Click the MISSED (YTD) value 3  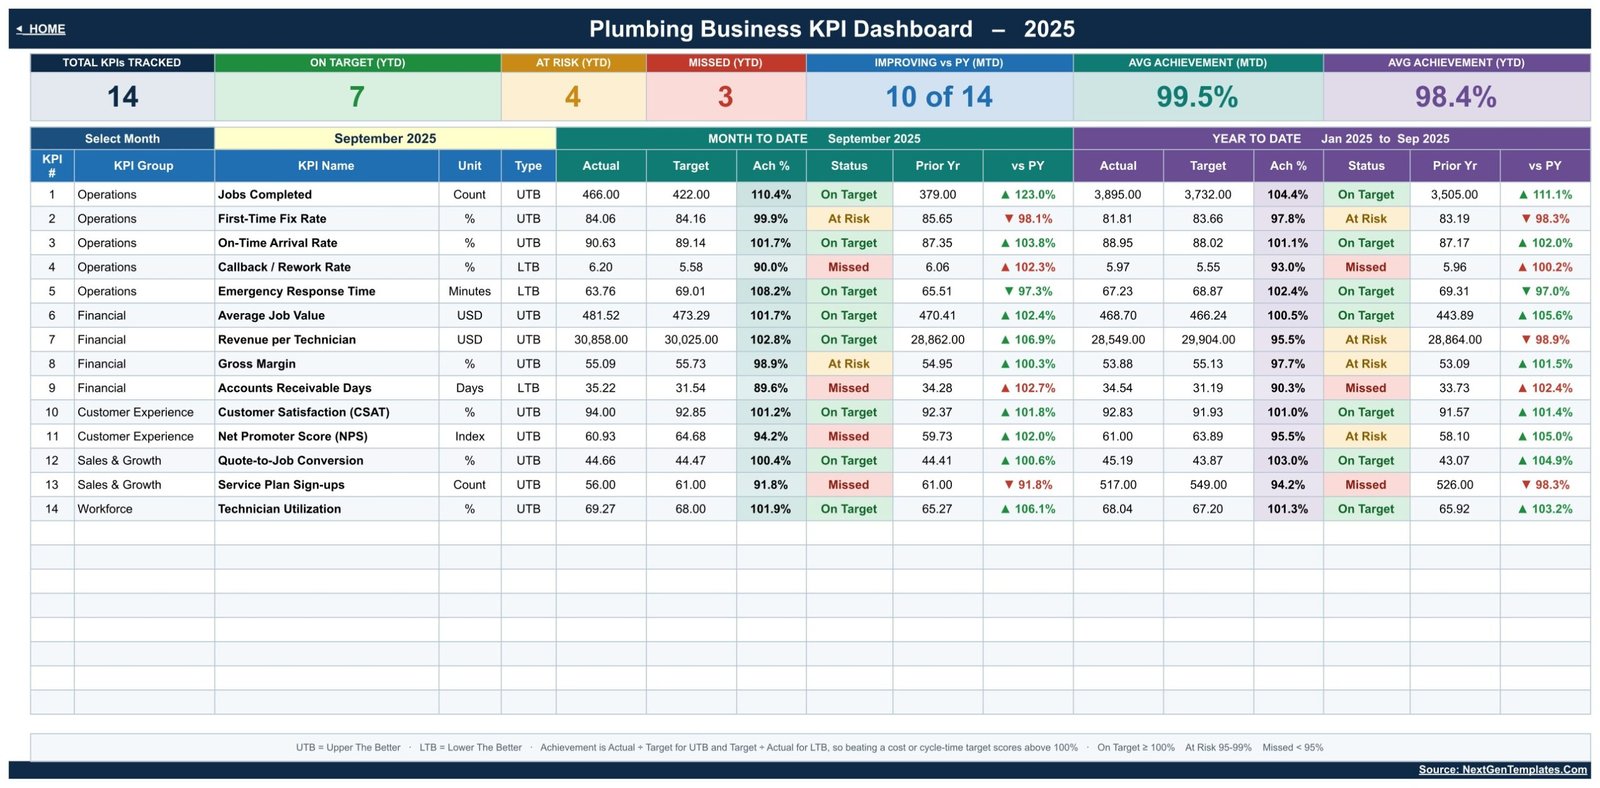point(725,97)
